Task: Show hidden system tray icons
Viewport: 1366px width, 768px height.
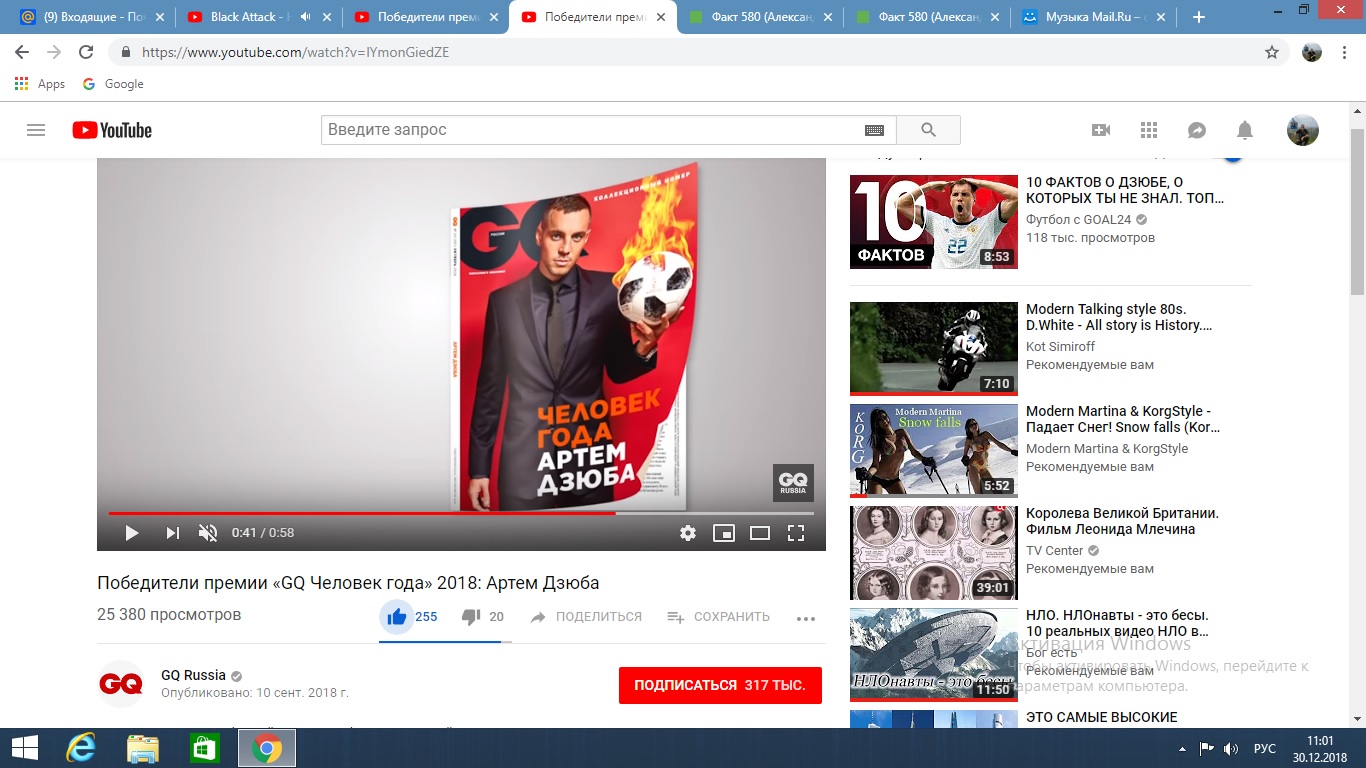Action: (x=1183, y=748)
